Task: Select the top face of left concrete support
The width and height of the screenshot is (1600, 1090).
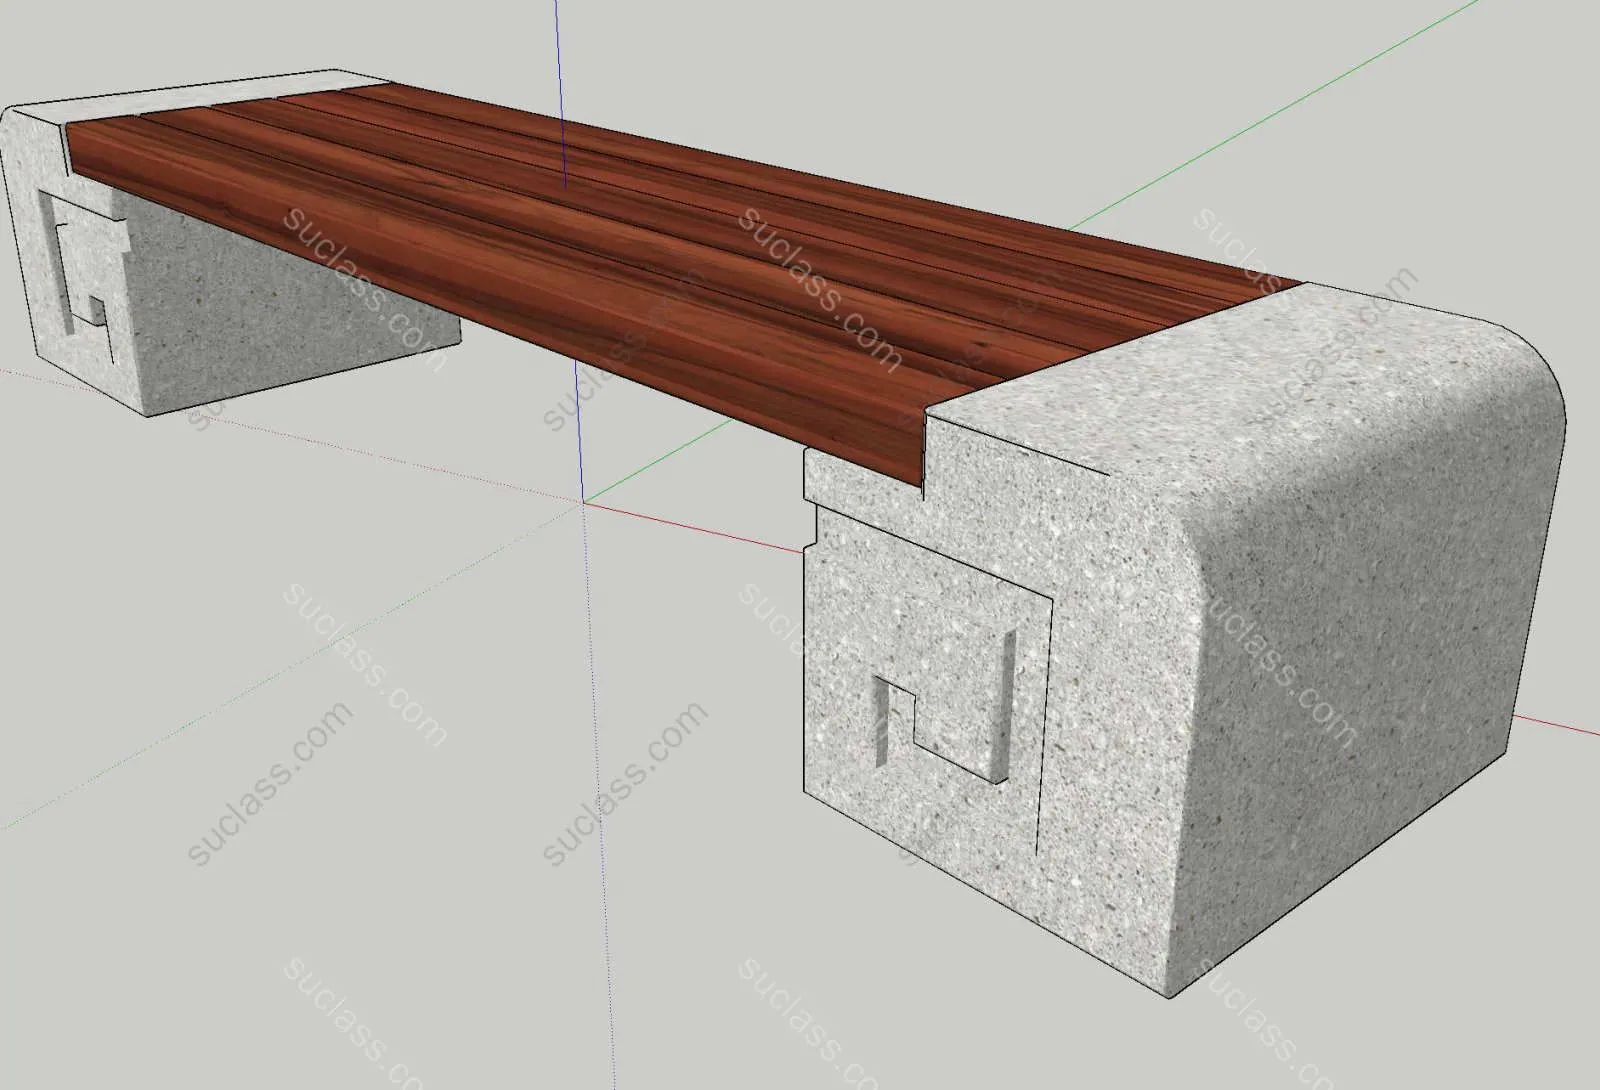Action: (x=200, y=95)
